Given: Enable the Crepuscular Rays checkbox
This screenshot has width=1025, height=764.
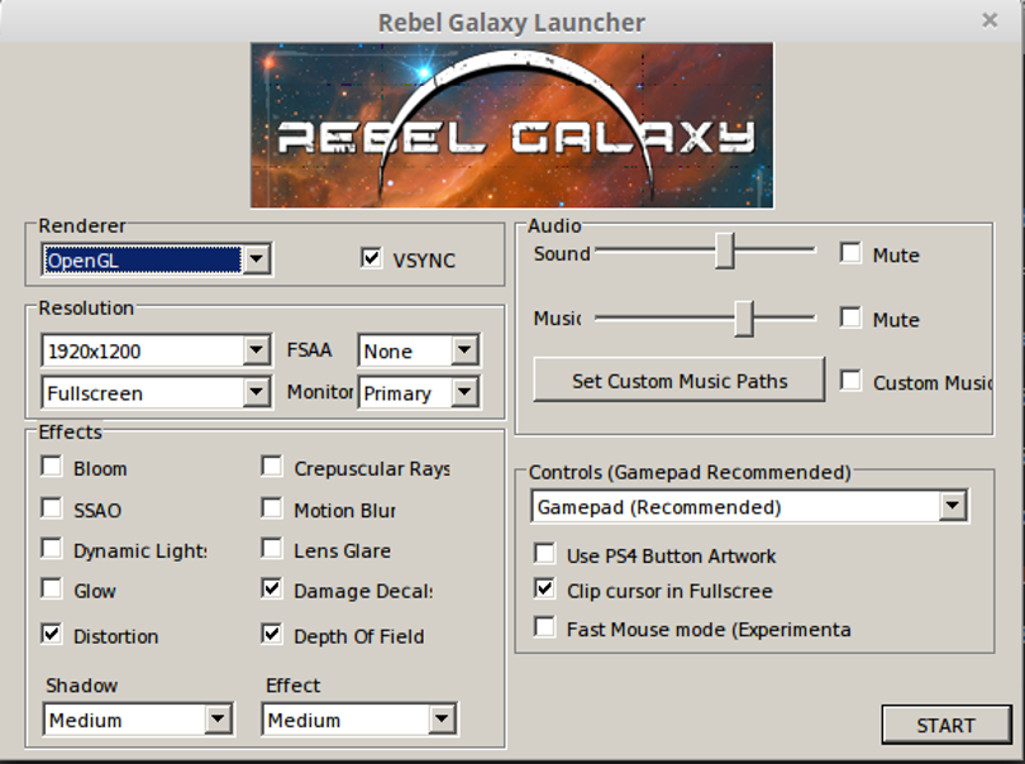Looking at the screenshot, I should 271,467.
